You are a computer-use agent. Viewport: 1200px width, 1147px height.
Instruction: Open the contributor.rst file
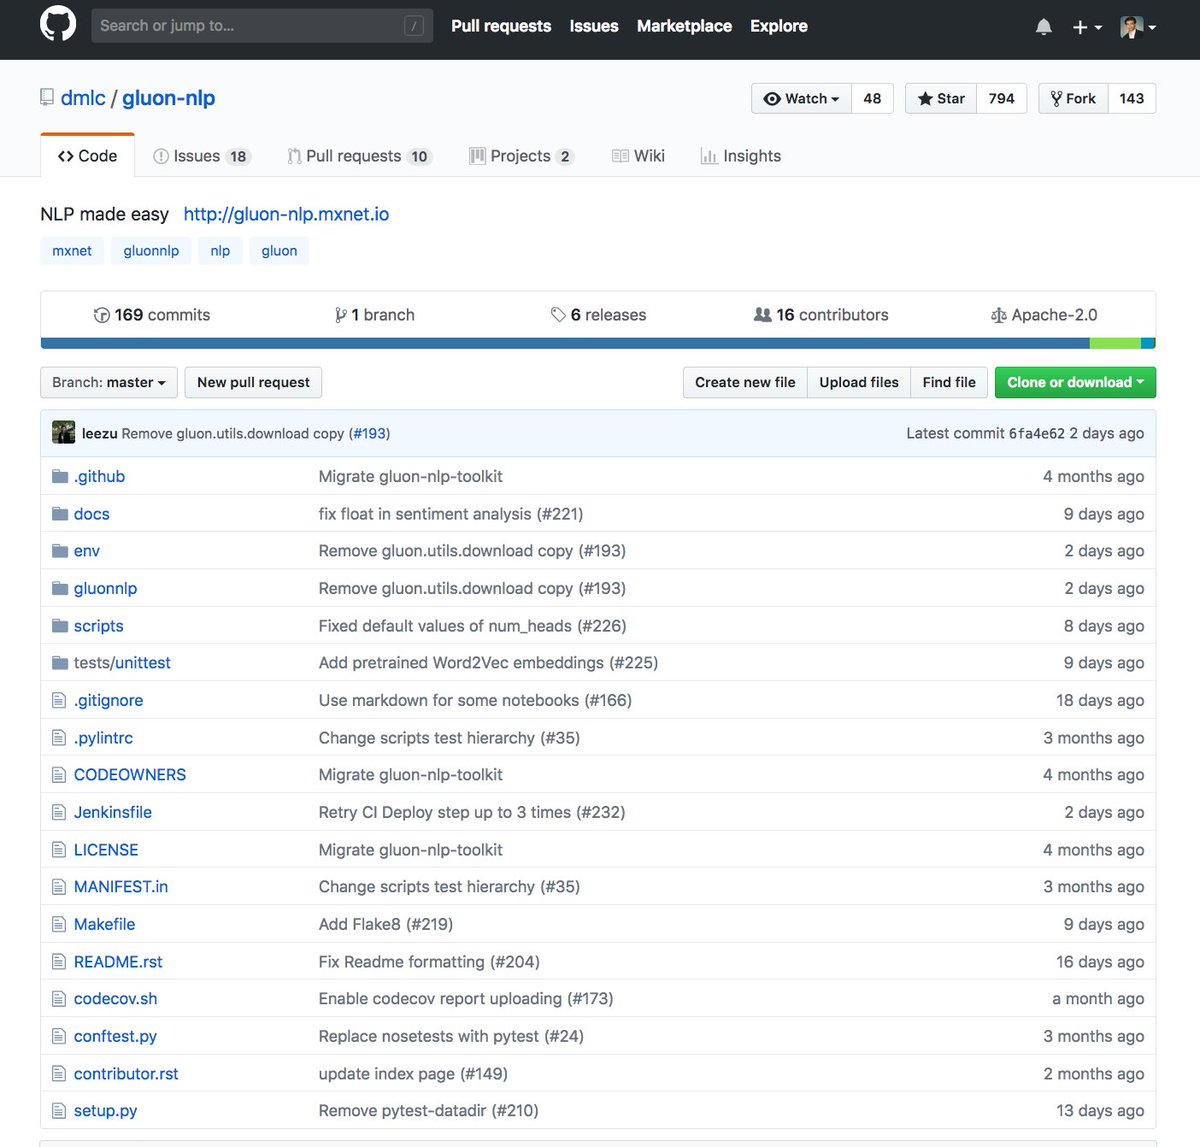(x=126, y=1074)
